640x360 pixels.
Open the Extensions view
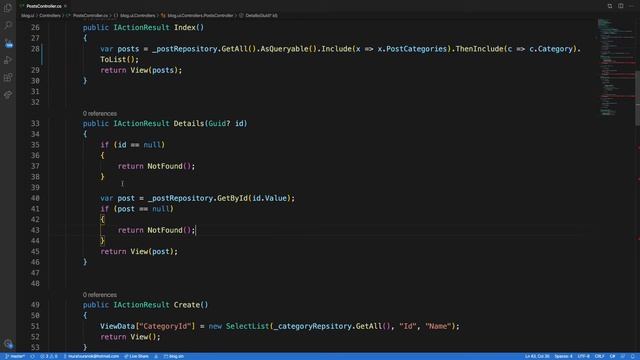8,78
